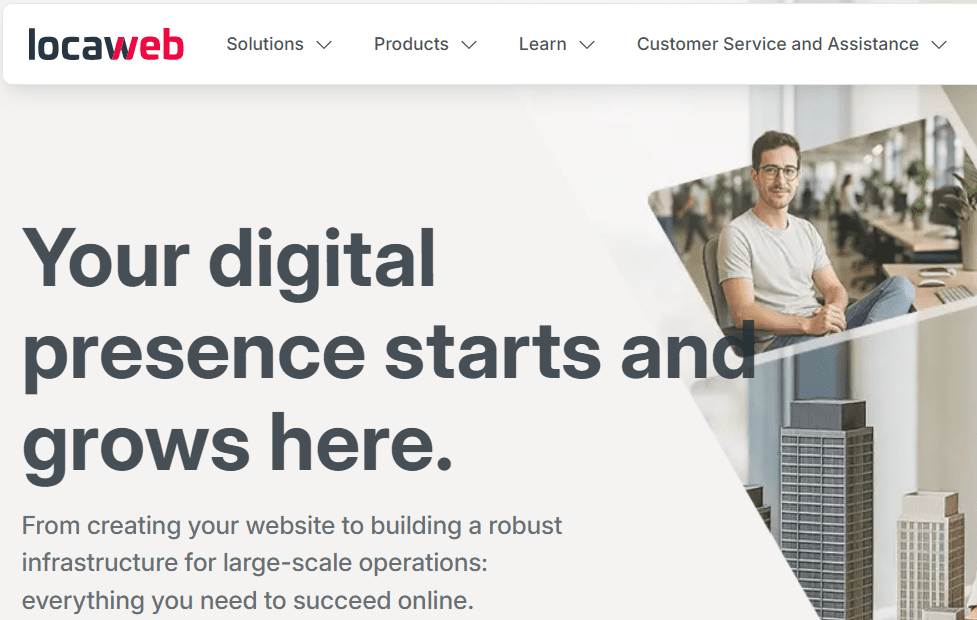Open Customer Service and Assistance menu
Viewport: 977px width, 620px height.
click(x=778, y=44)
